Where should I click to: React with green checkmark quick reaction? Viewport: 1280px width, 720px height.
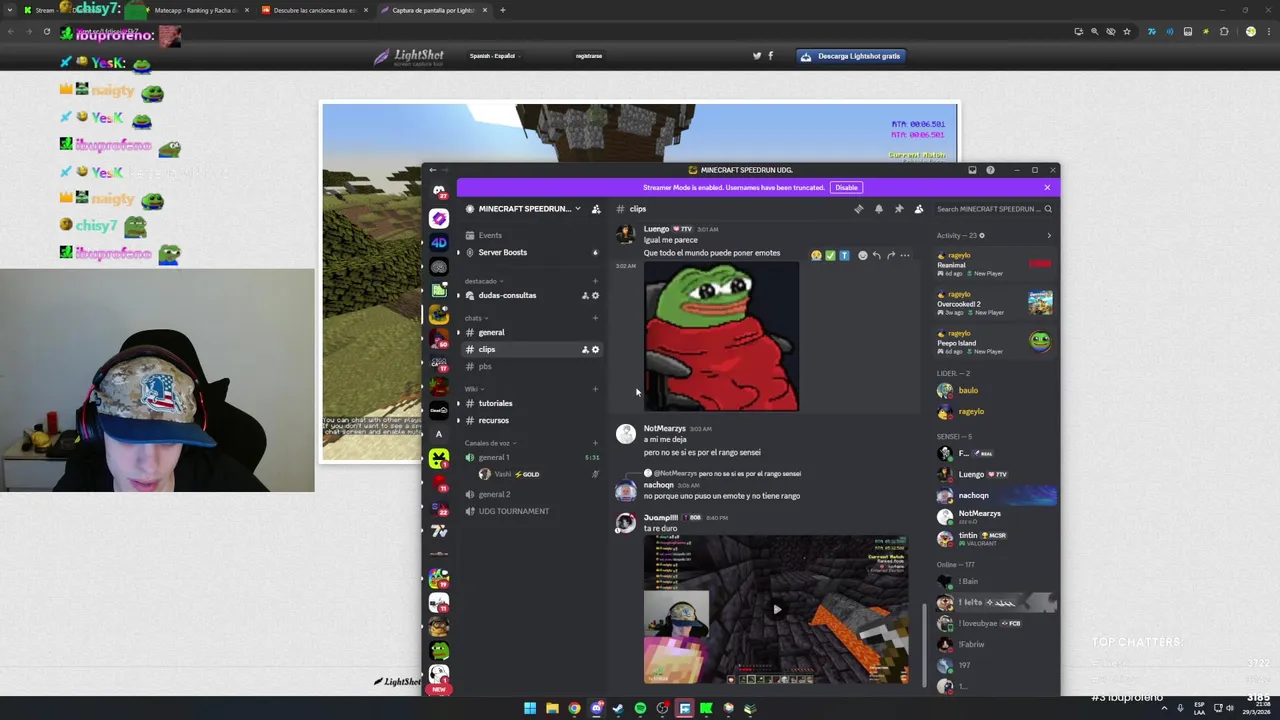(x=830, y=256)
